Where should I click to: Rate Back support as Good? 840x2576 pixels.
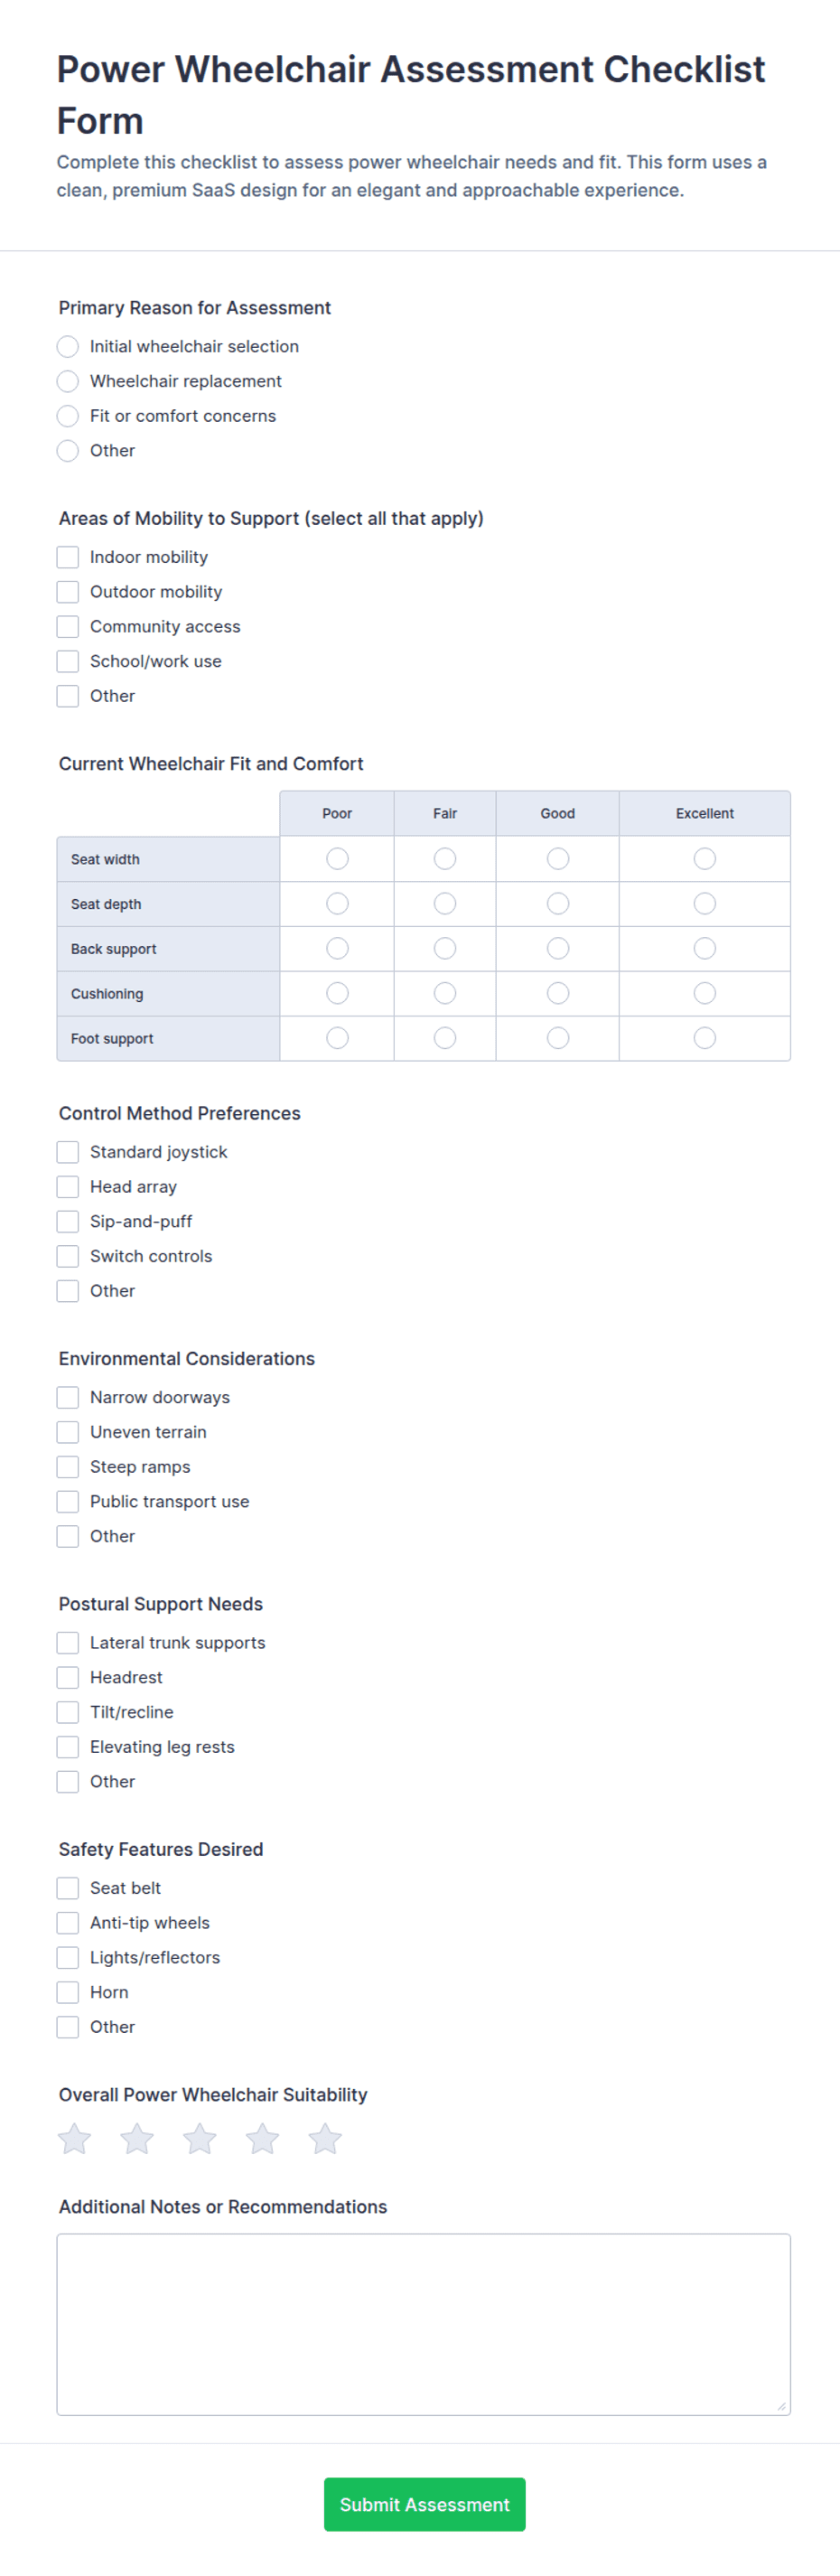(558, 948)
